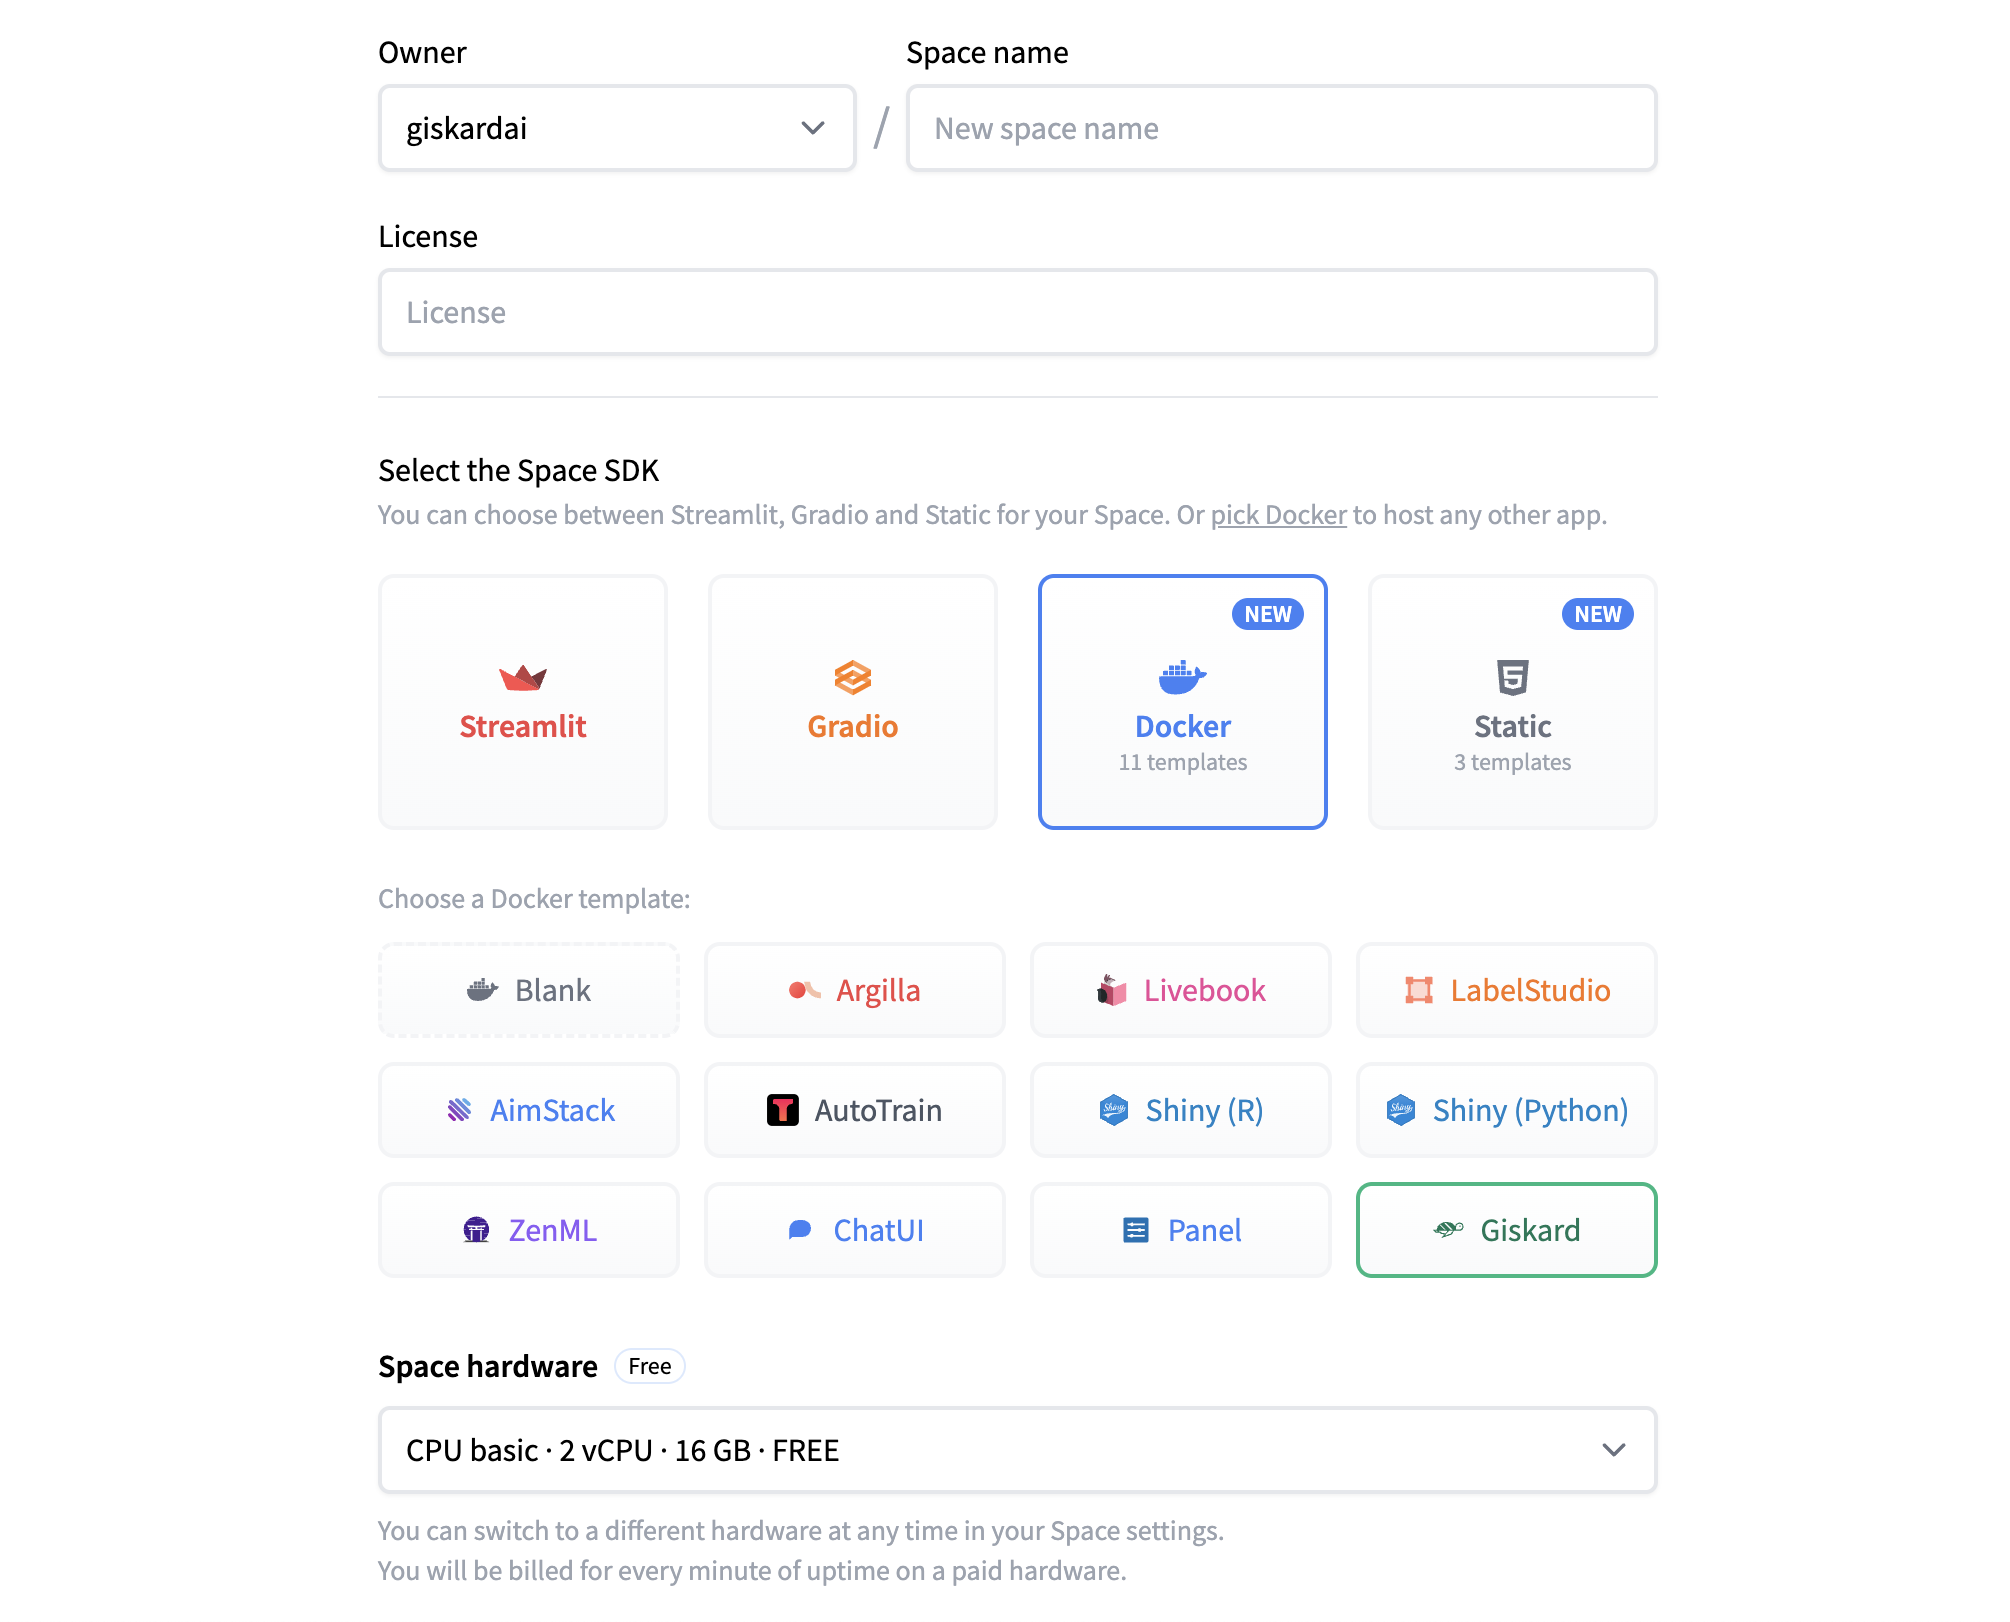The height and width of the screenshot is (1622, 2010).
Task: Click the AutoTrain red-black logo icon
Action: pos(782,1110)
